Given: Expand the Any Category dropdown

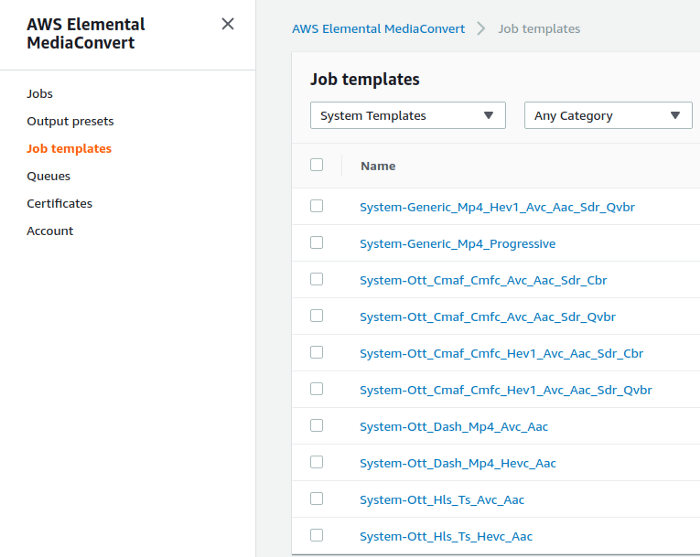Looking at the screenshot, I should coord(608,116).
